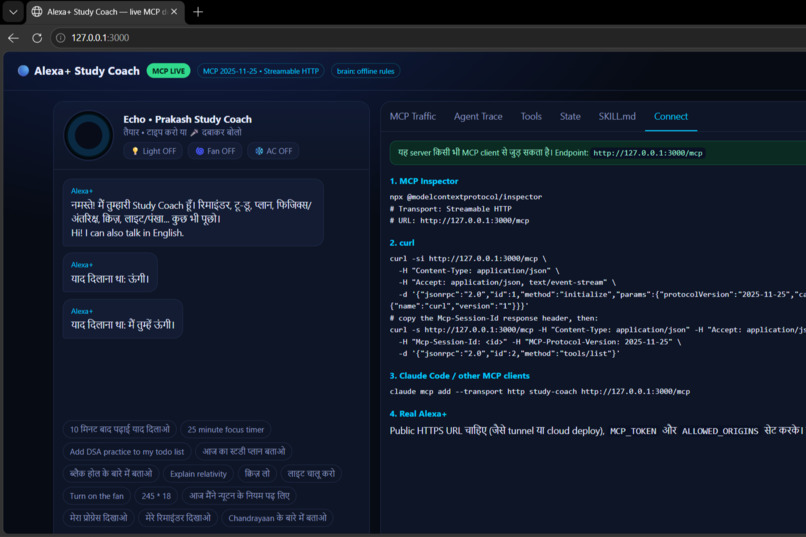The width and height of the screenshot is (806, 537).
Task: Click the brain: offline rules badge
Action: (365, 71)
